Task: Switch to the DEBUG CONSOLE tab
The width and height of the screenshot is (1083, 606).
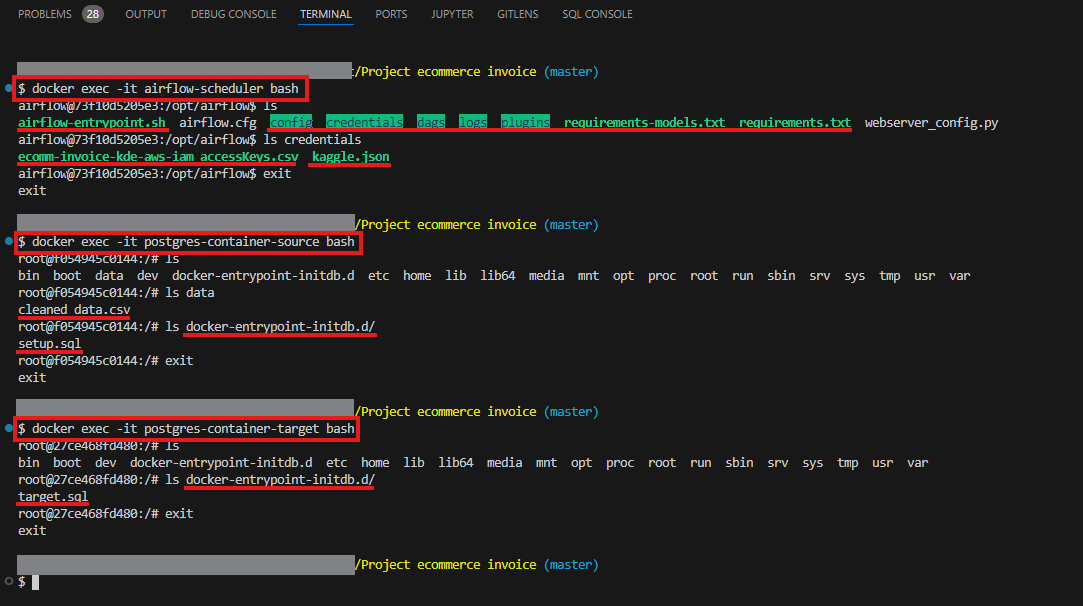Action: coord(233,14)
